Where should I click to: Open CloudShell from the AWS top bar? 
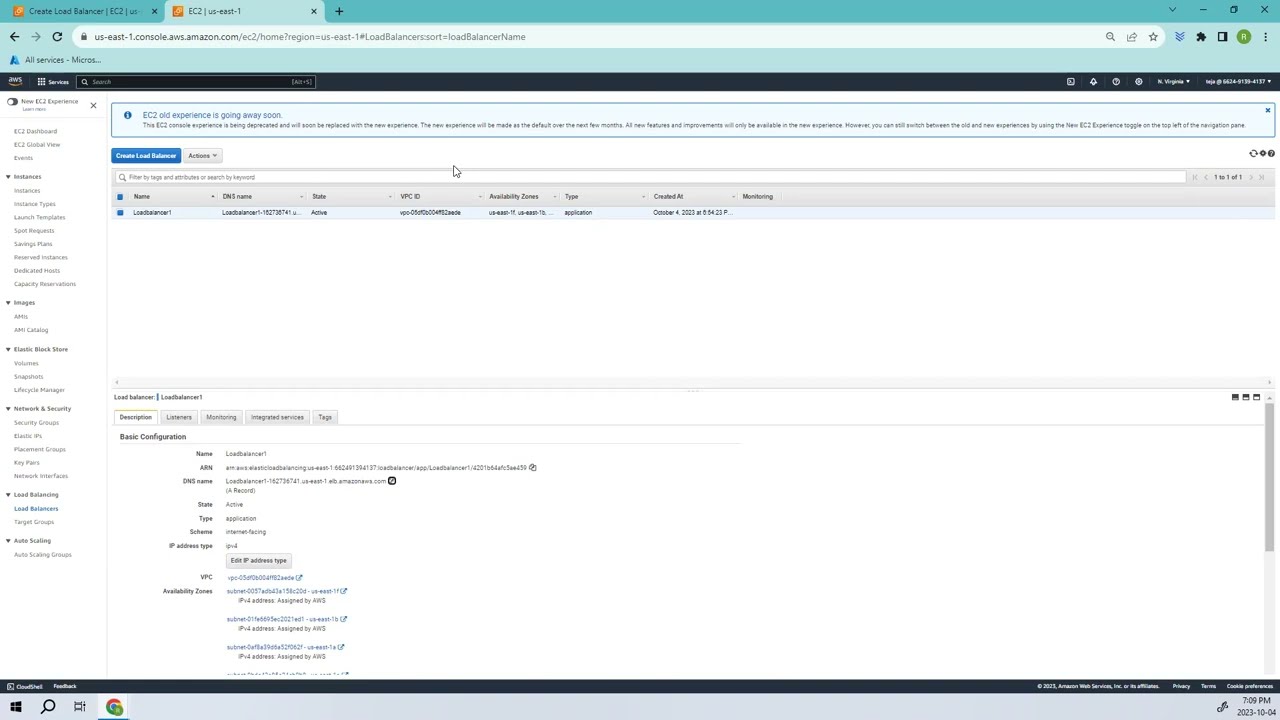(x=1070, y=81)
